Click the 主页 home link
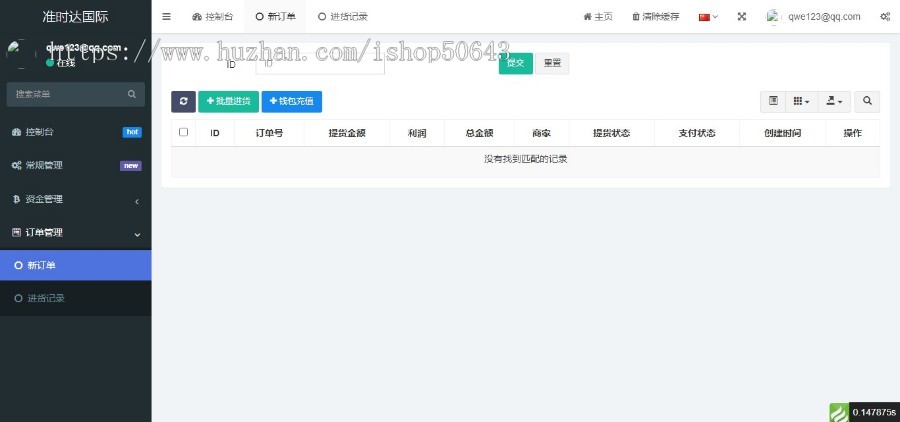This screenshot has height=422, width=900. coord(598,17)
